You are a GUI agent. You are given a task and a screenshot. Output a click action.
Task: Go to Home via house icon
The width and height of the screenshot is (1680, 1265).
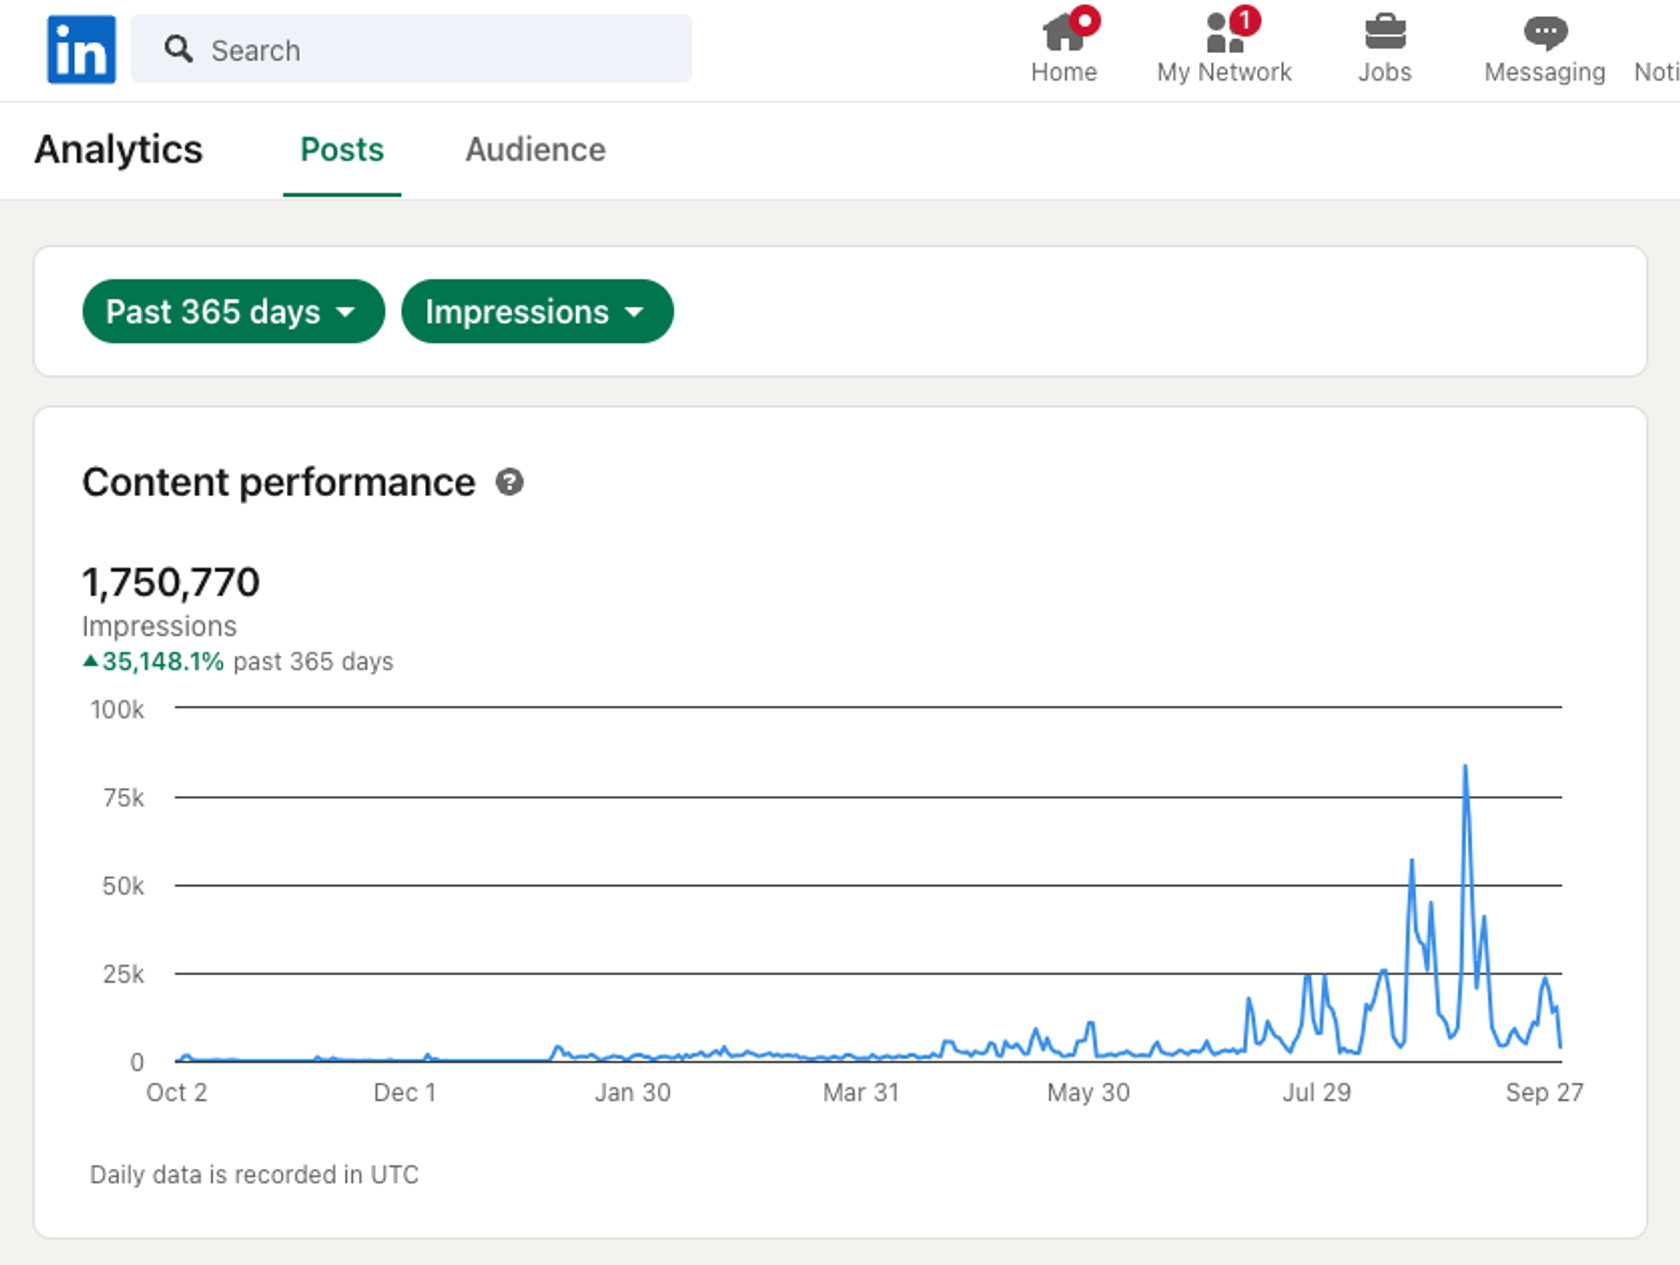tap(1064, 33)
